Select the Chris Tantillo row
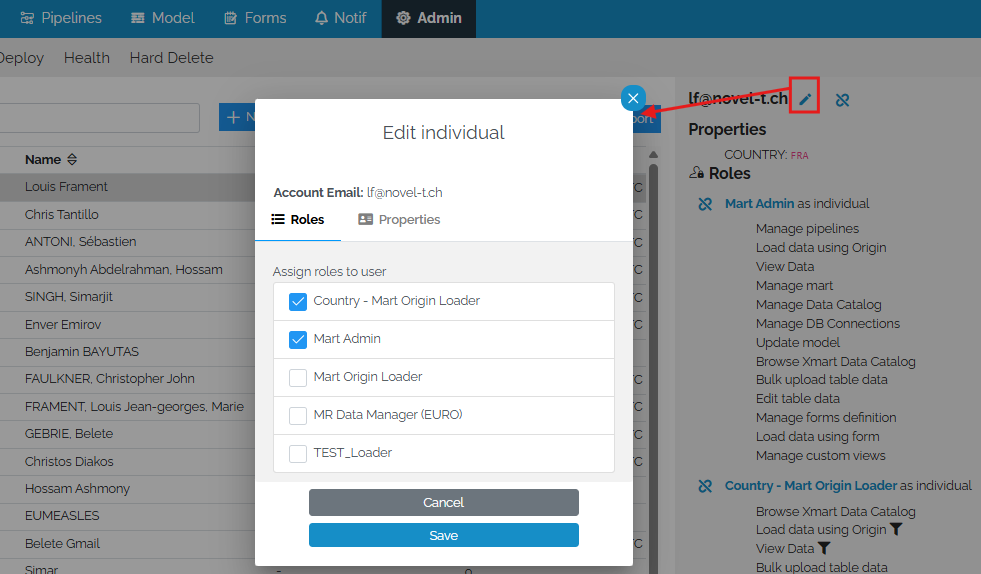 pyautogui.click(x=128, y=215)
